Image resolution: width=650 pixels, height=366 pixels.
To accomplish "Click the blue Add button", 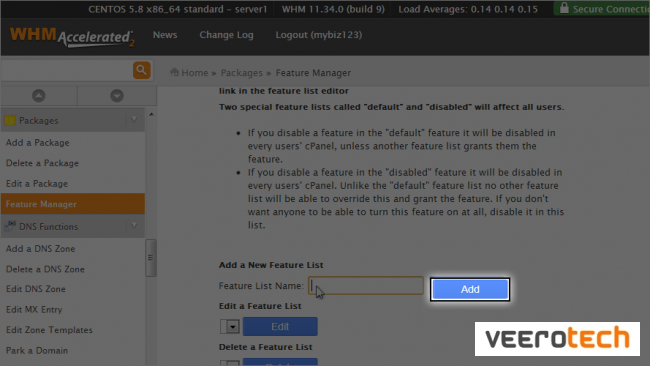I will point(470,289).
